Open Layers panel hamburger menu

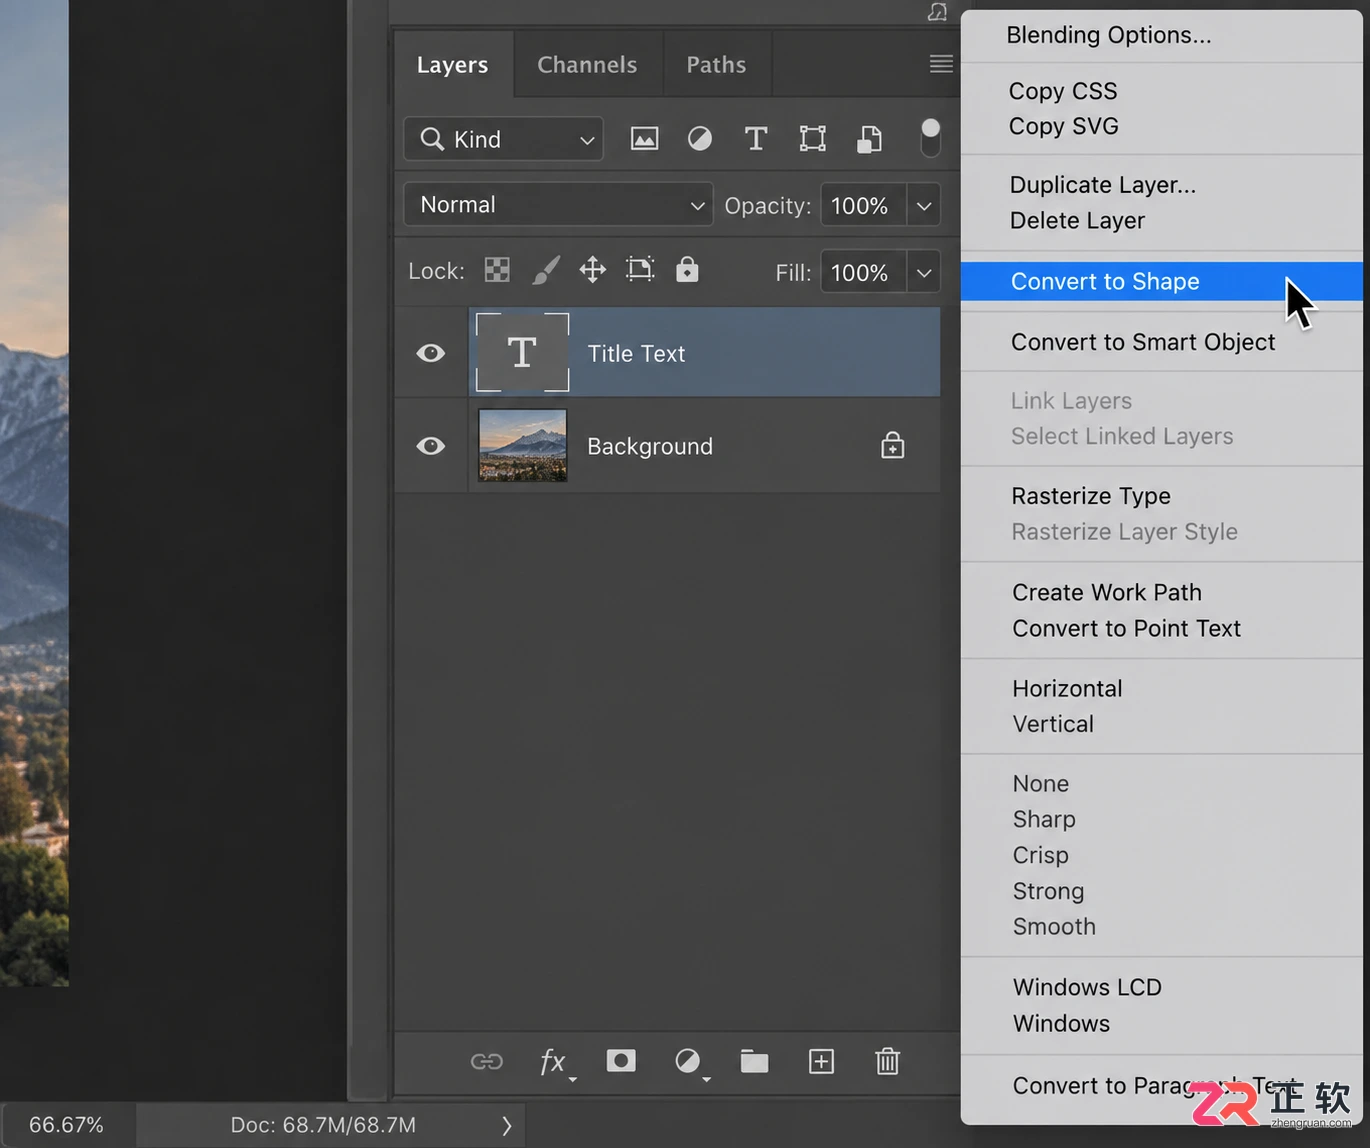click(x=941, y=64)
